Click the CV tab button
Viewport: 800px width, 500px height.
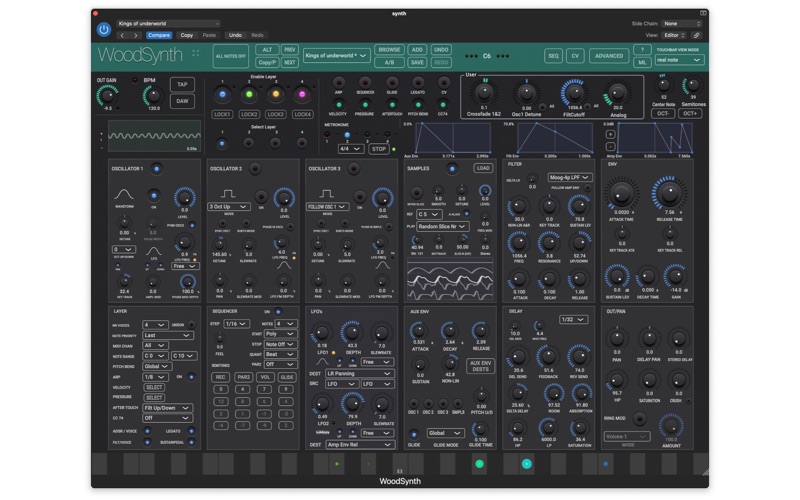[575, 56]
